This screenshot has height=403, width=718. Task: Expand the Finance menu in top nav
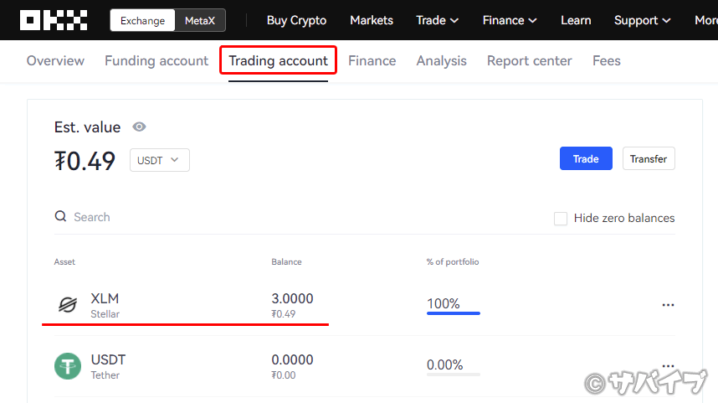509,21
